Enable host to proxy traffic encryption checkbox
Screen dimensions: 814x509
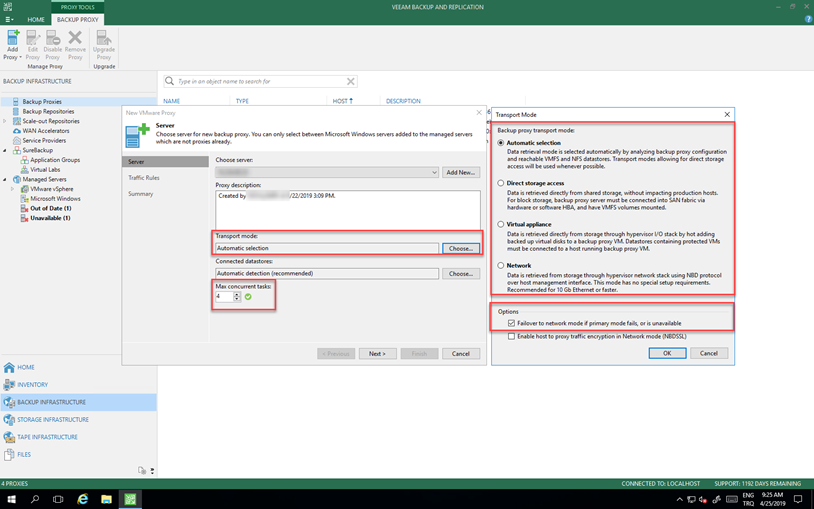511,337
